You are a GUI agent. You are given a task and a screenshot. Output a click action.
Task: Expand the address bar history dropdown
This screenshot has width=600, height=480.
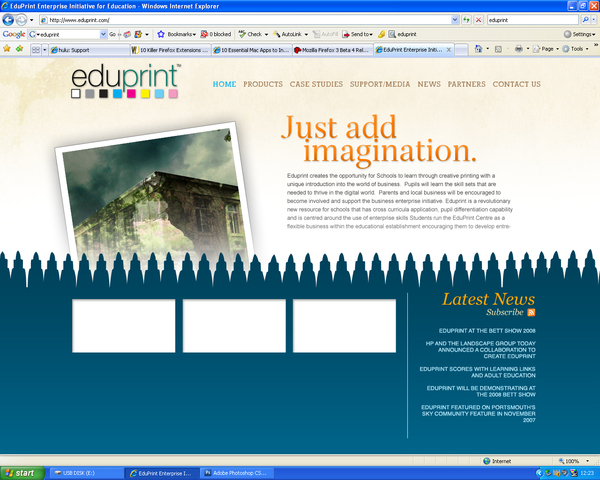point(455,20)
